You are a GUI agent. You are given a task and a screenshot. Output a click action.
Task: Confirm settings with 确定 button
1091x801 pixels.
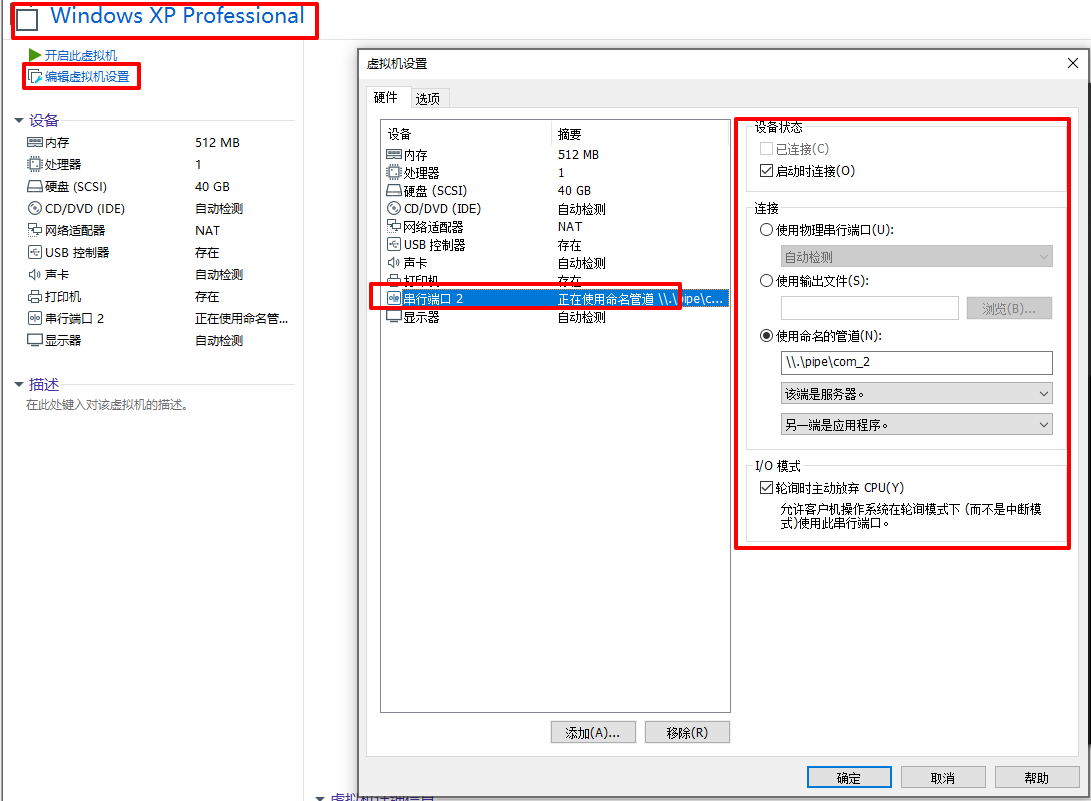pos(849,777)
